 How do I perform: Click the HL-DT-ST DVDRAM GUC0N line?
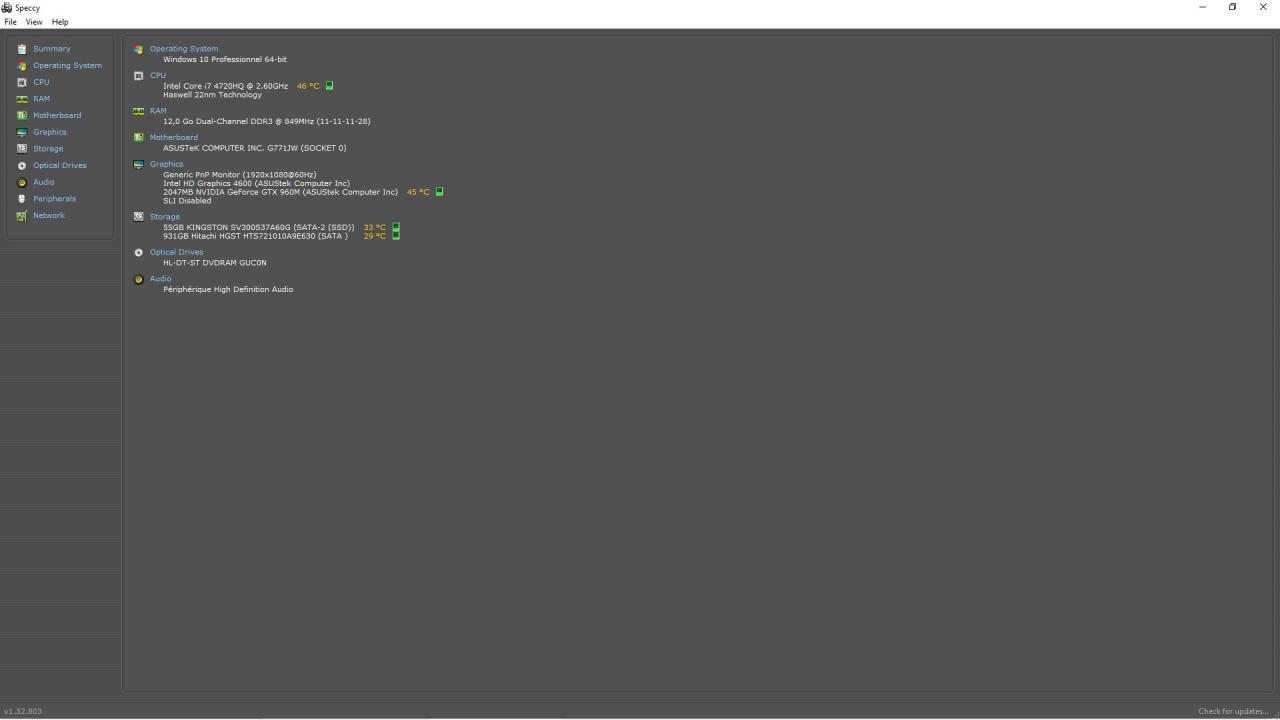215,263
